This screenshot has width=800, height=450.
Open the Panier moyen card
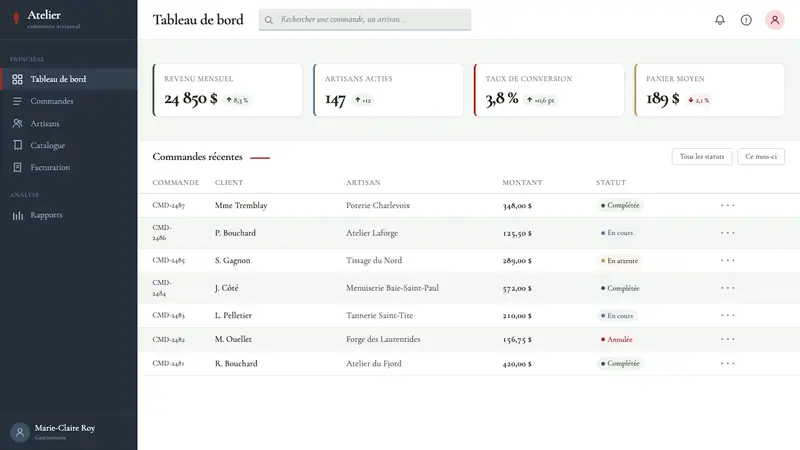709,90
